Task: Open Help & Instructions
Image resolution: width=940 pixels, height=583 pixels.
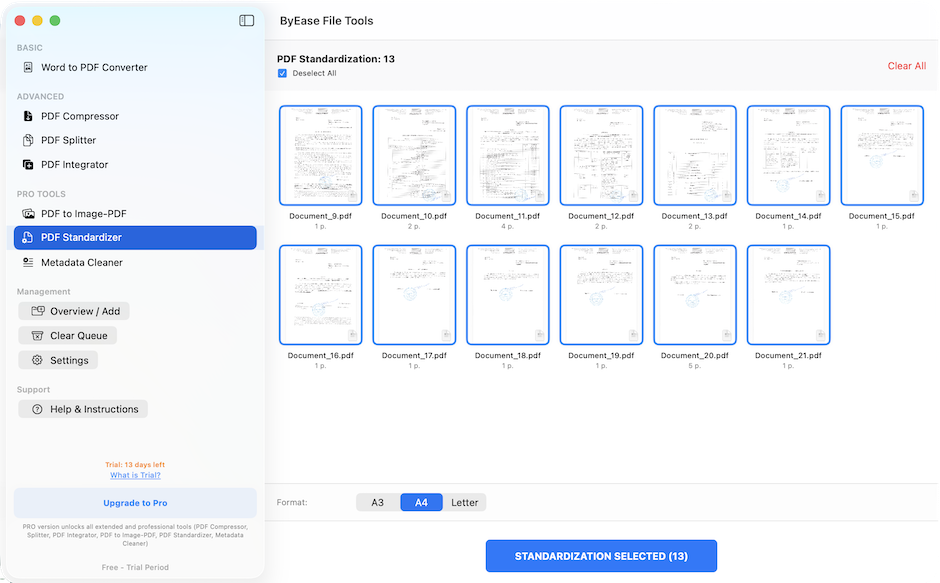Action: (x=83, y=409)
